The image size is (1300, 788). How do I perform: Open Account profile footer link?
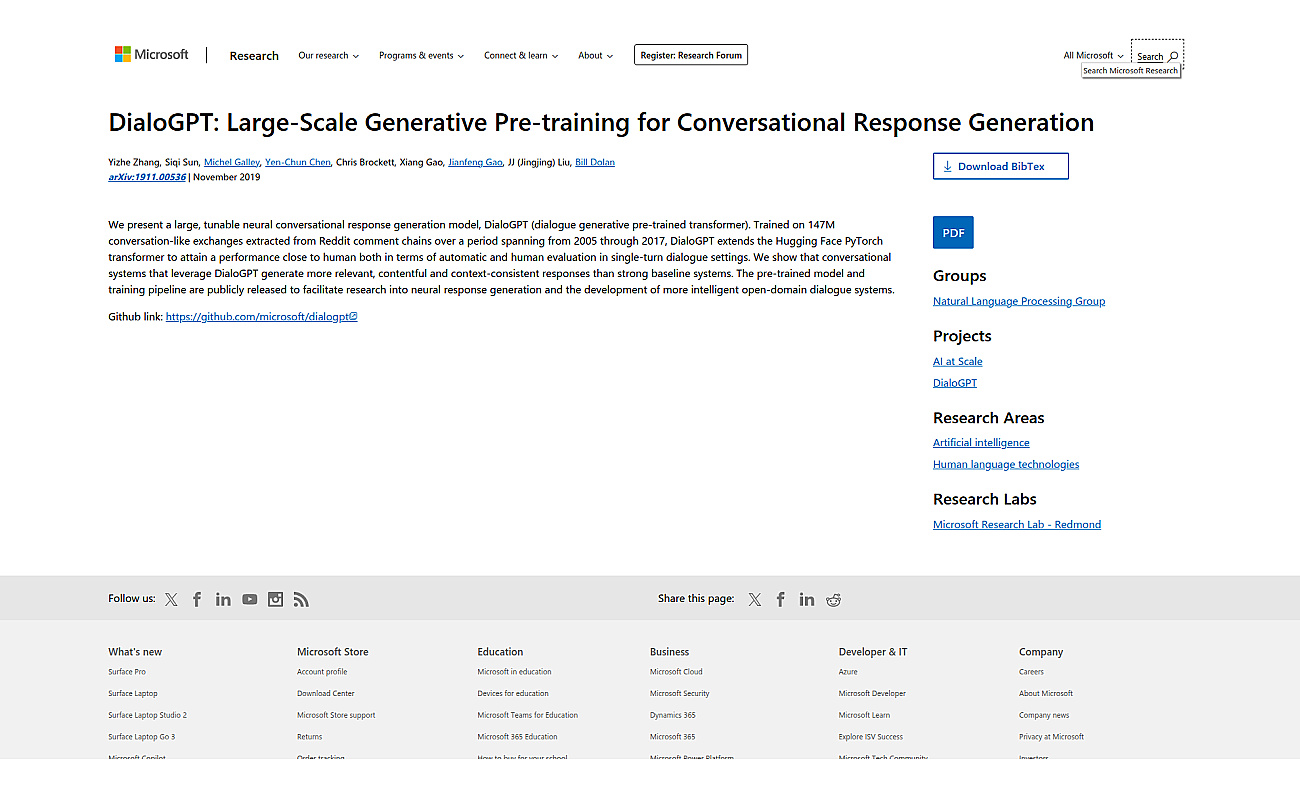322,672
